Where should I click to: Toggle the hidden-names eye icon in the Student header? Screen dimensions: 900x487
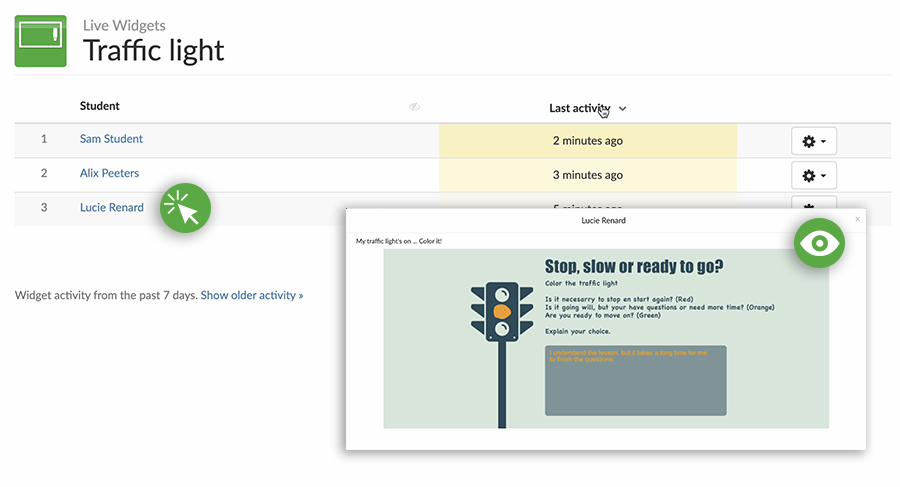[x=415, y=107]
